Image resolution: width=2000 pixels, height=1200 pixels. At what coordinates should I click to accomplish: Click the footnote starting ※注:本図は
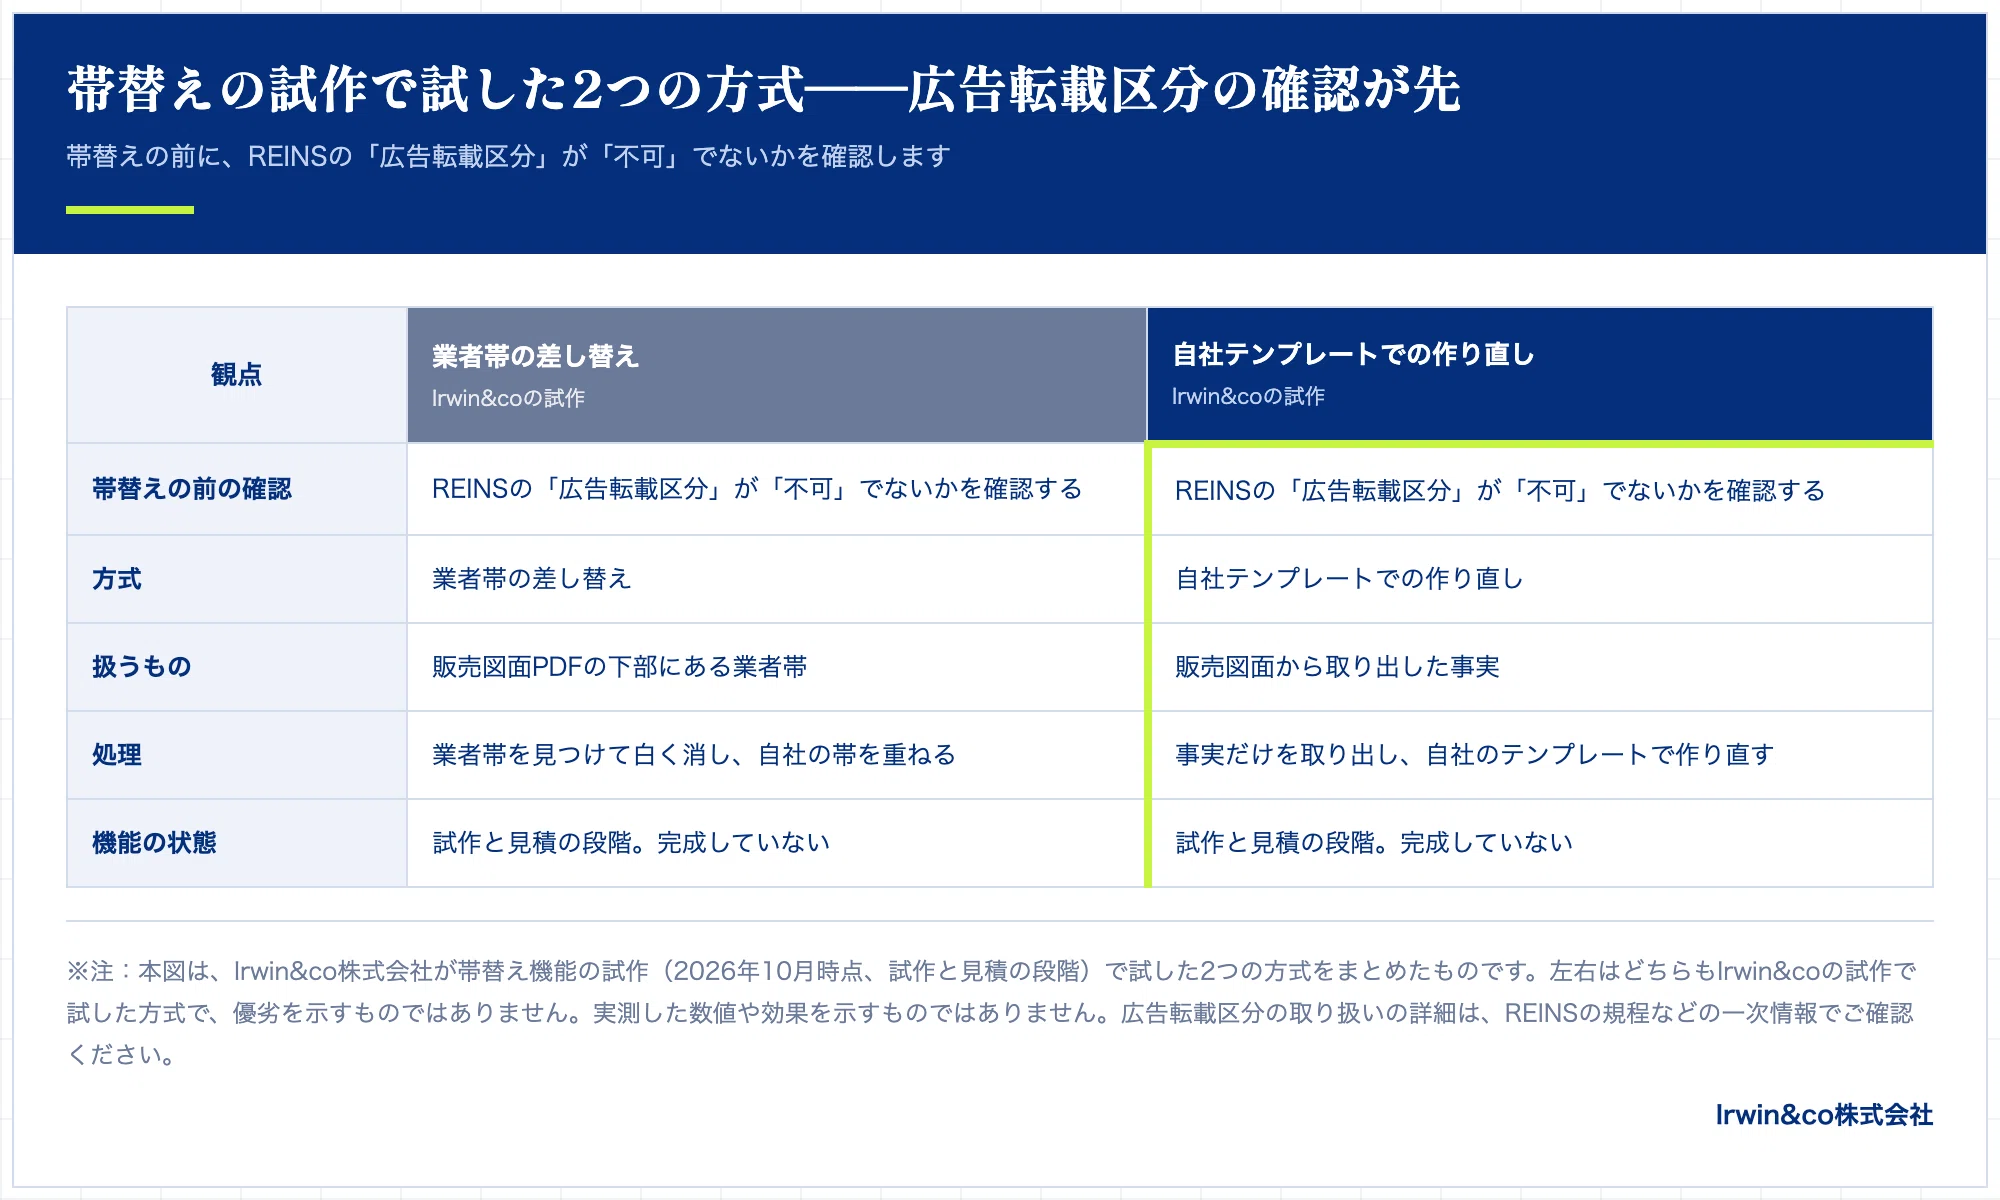[992, 1012]
